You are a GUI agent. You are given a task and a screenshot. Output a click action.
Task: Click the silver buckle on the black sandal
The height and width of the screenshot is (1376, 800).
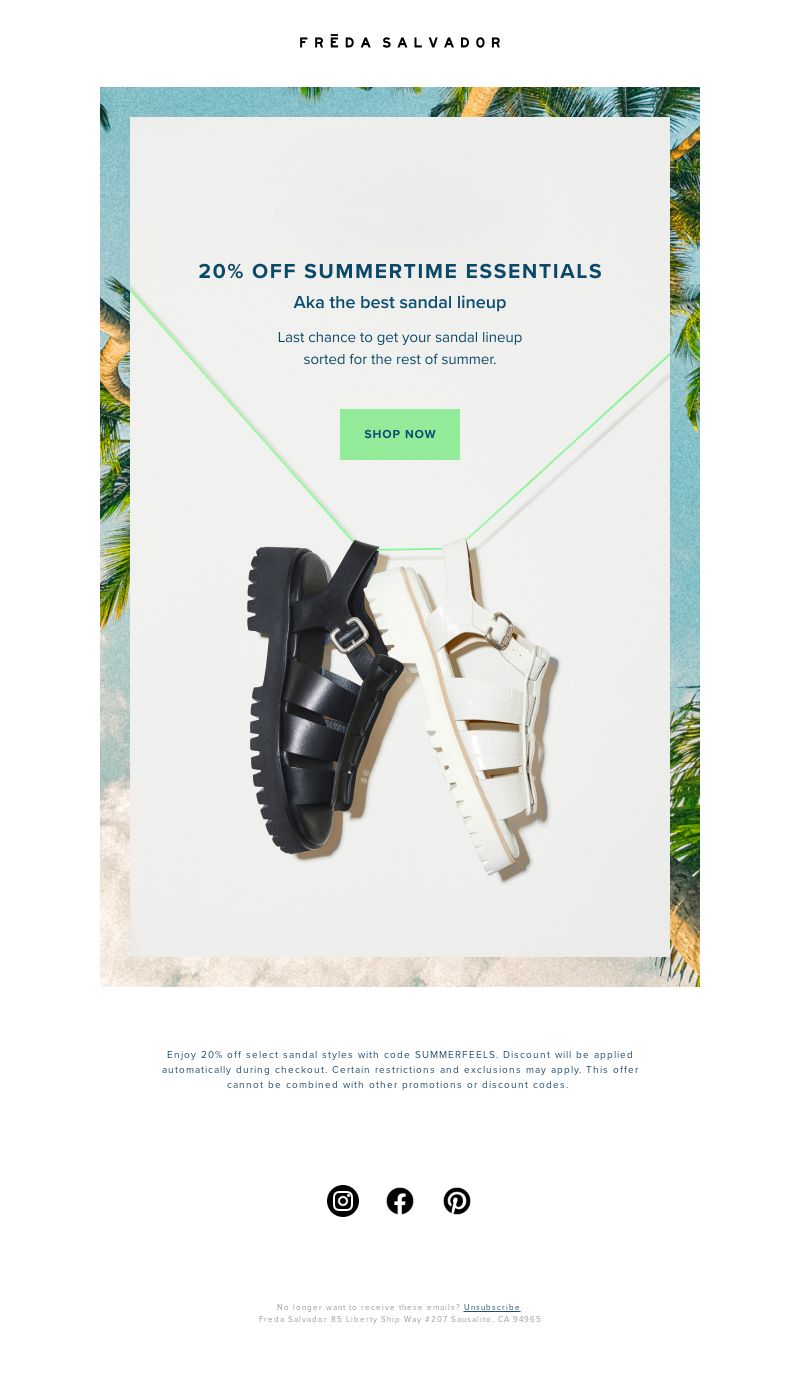click(351, 635)
